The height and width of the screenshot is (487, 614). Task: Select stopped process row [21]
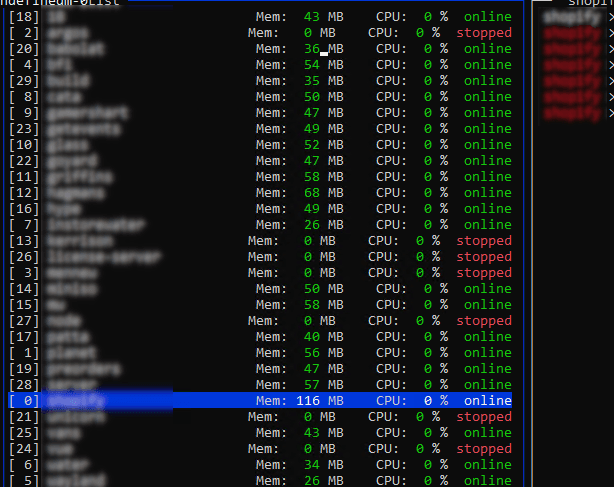pyautogui.click(x=260, y=417)
